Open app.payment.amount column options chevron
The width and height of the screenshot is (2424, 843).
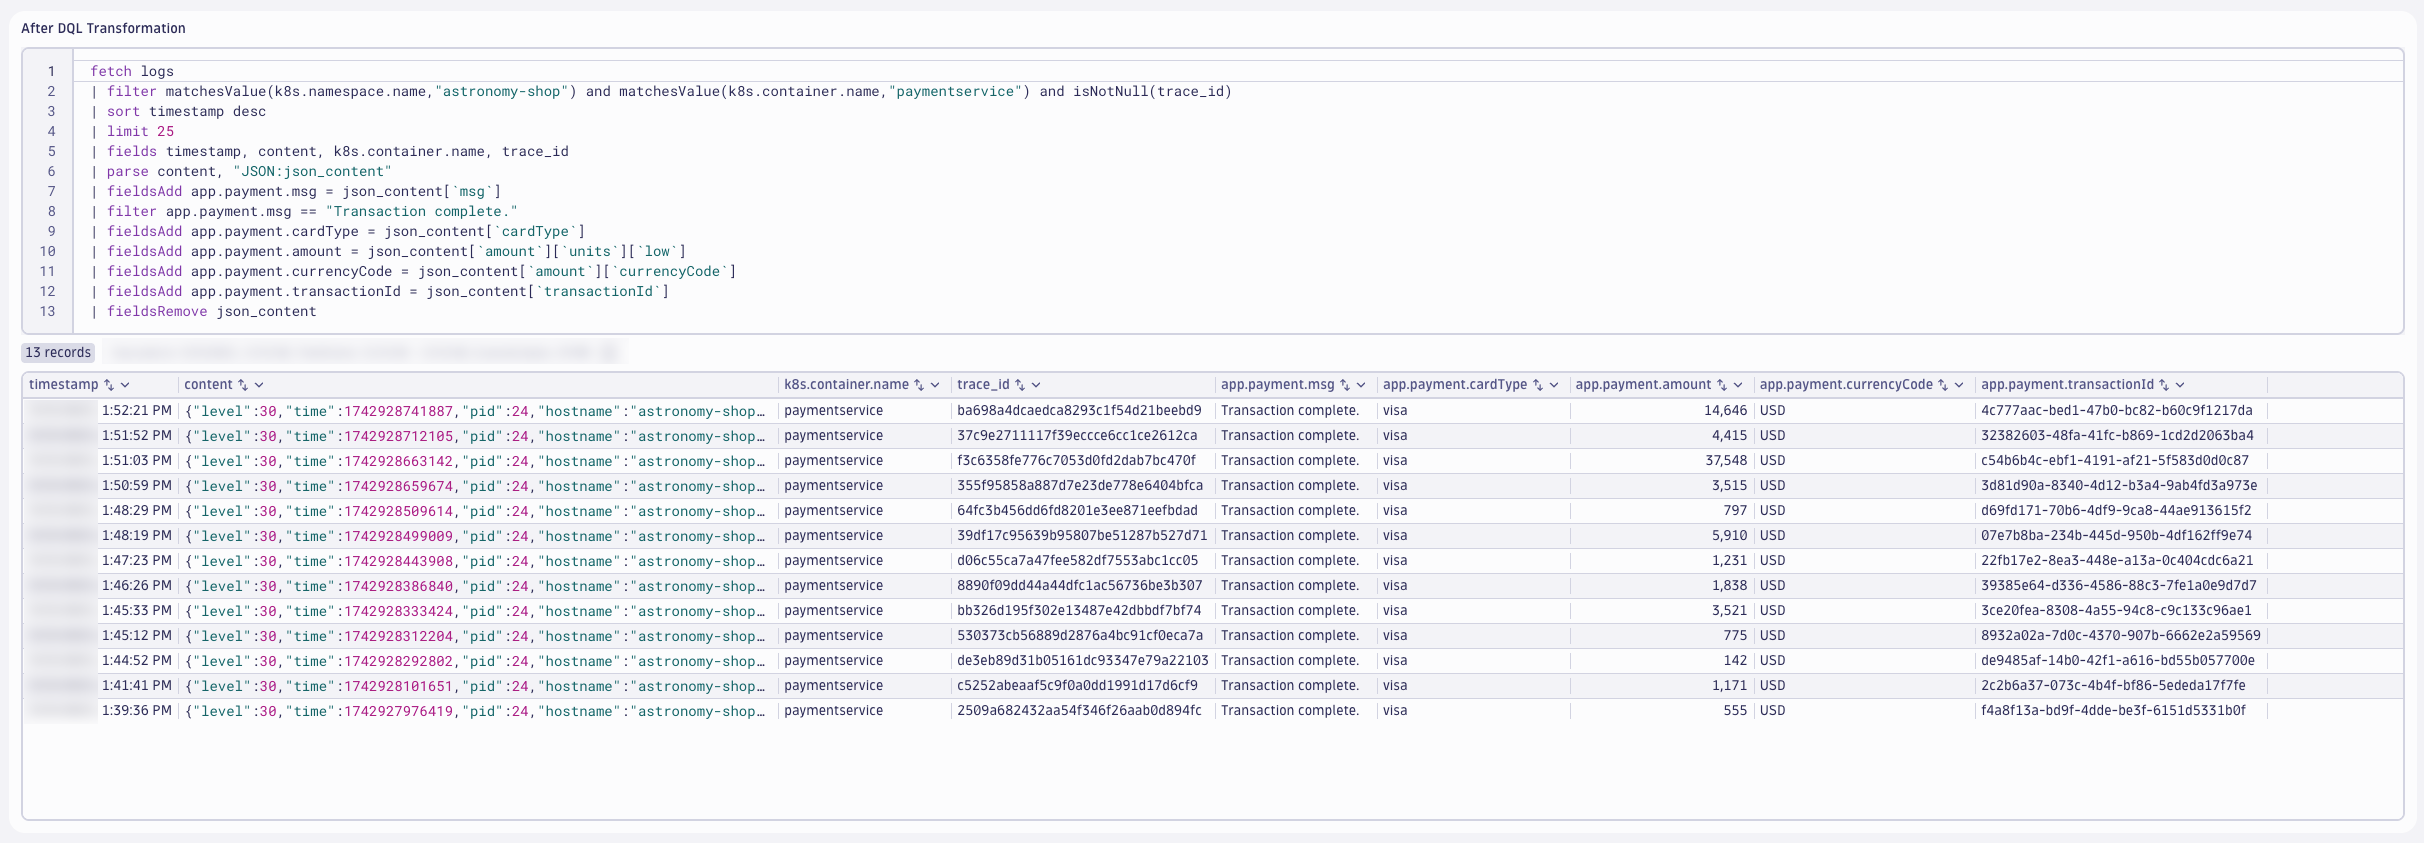click(1738, 385)
